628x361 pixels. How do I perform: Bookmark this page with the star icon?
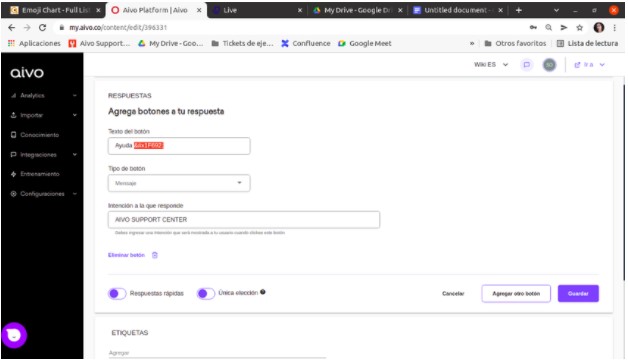pos(579,27)
